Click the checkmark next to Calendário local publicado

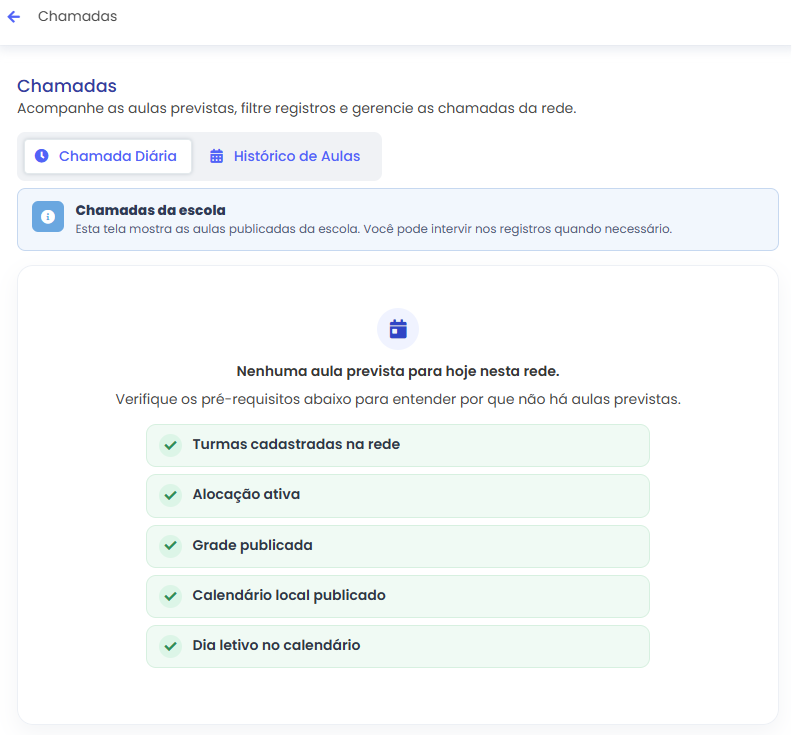pos(171,596)
